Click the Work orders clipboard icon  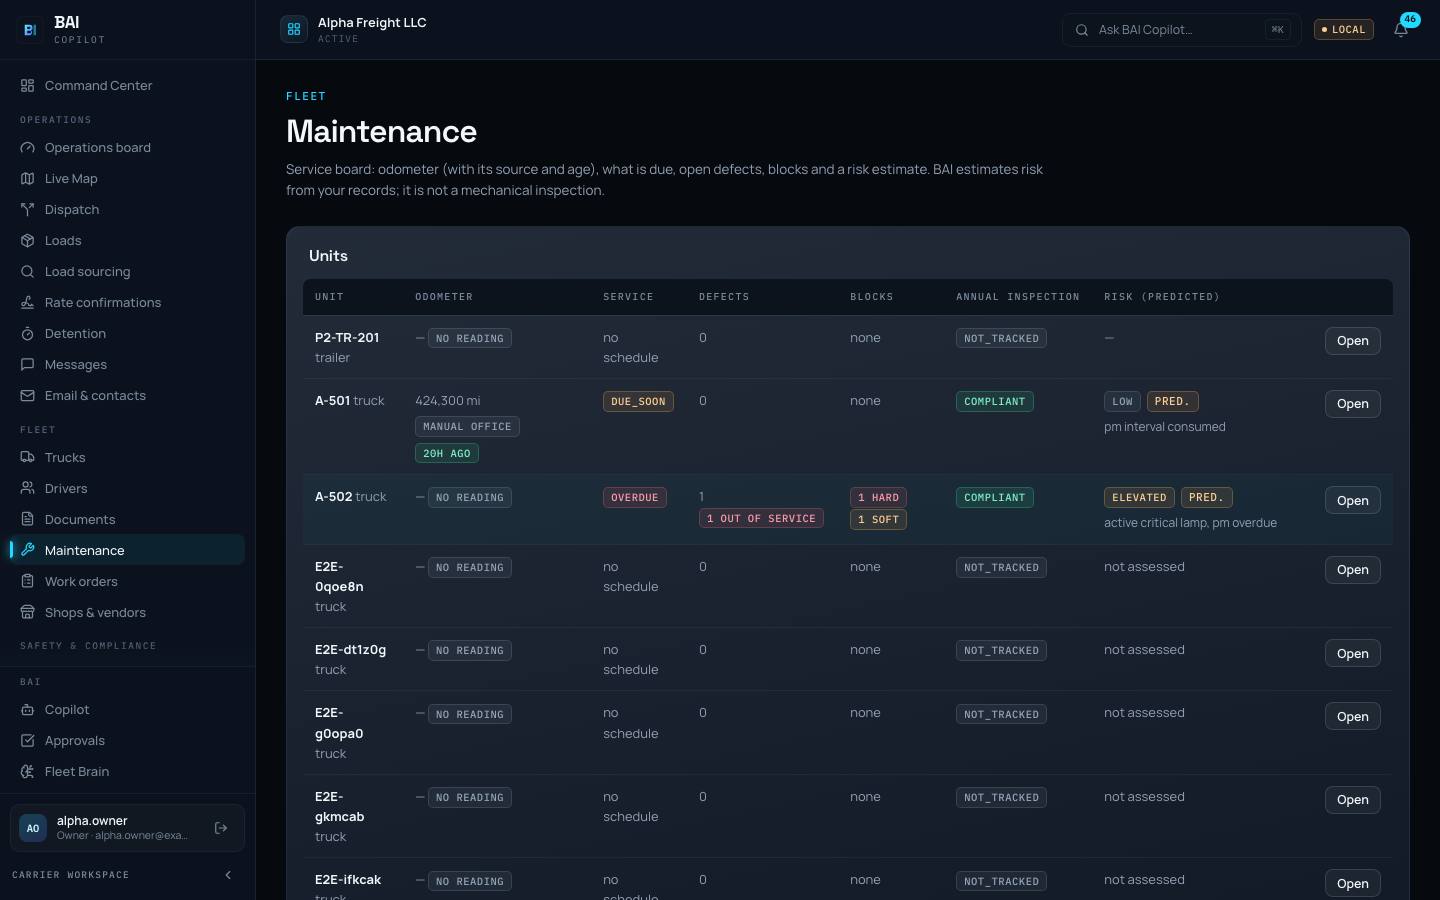[28, 582]
